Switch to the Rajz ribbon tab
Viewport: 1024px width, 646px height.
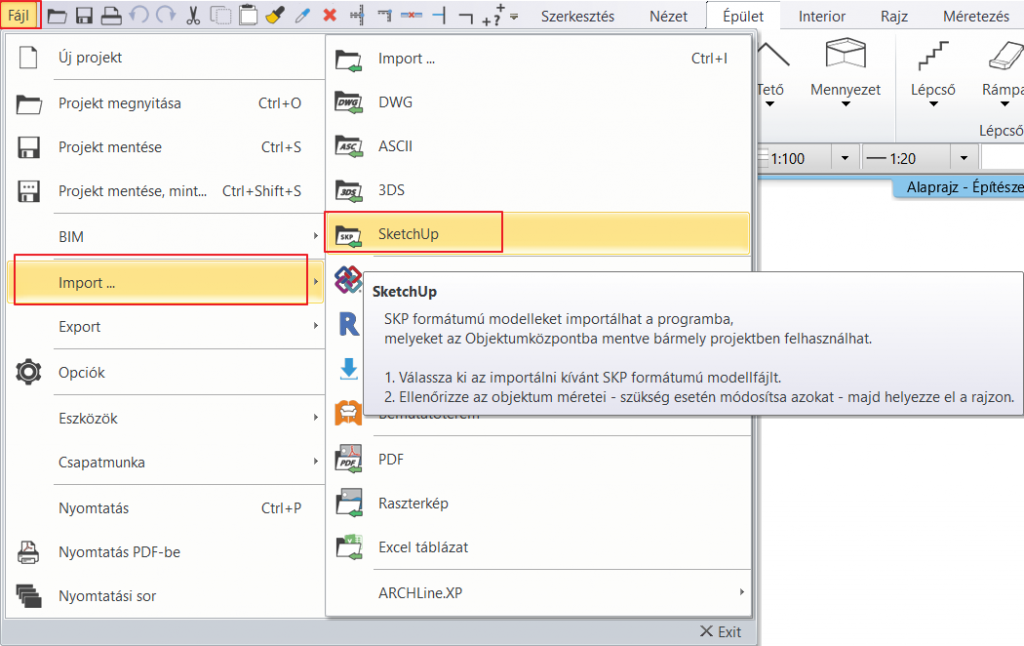coord(894,16)
